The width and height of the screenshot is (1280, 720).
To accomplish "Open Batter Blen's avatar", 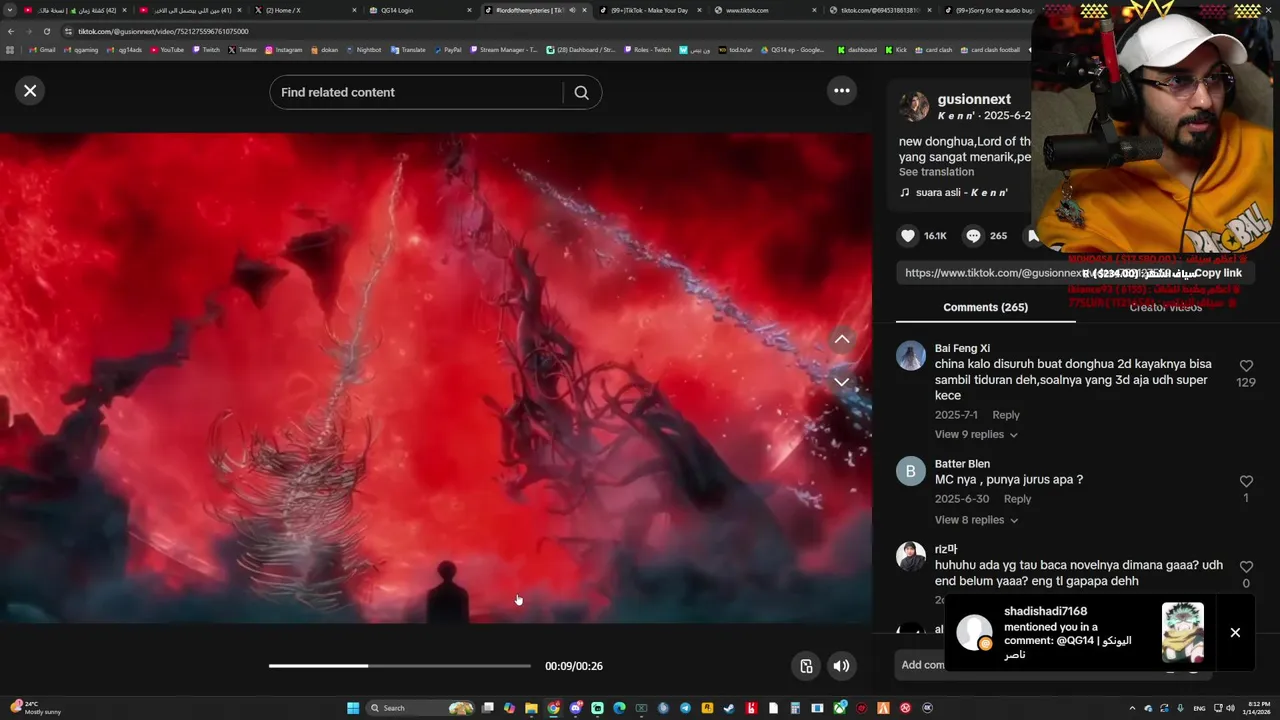I will tap(911, 471).
